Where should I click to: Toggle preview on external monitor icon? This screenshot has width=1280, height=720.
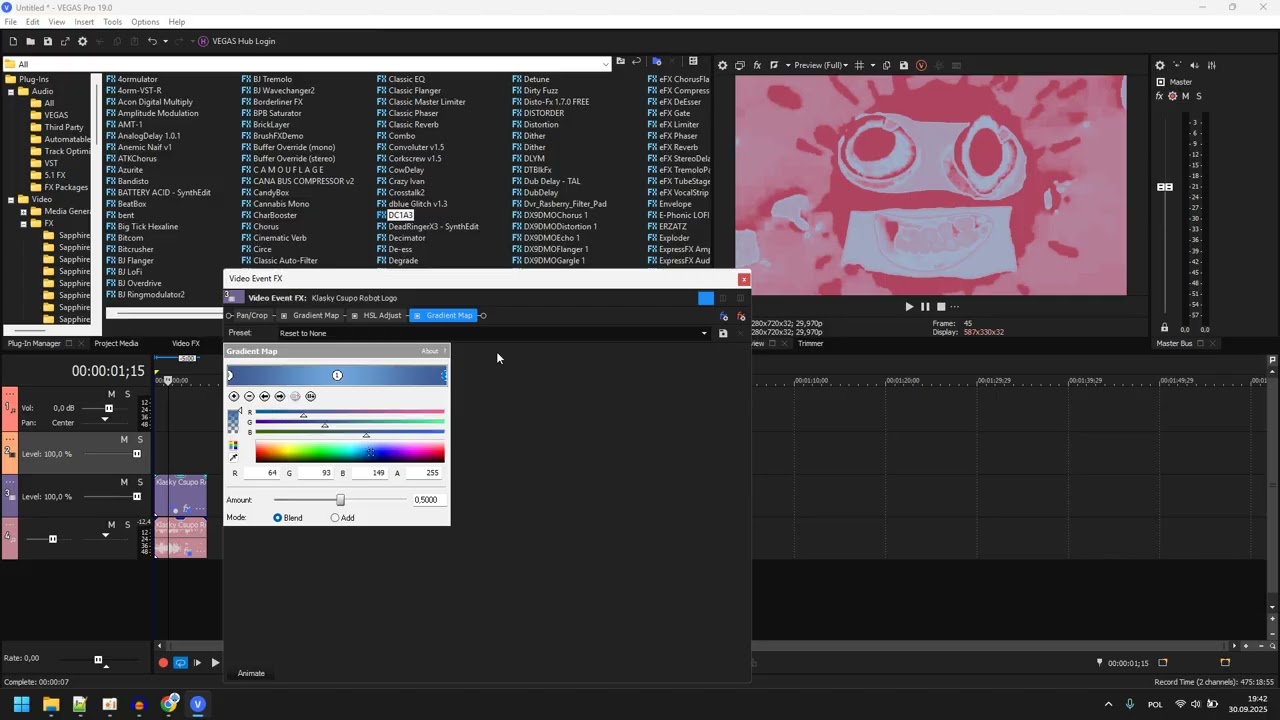click(740, 65)
